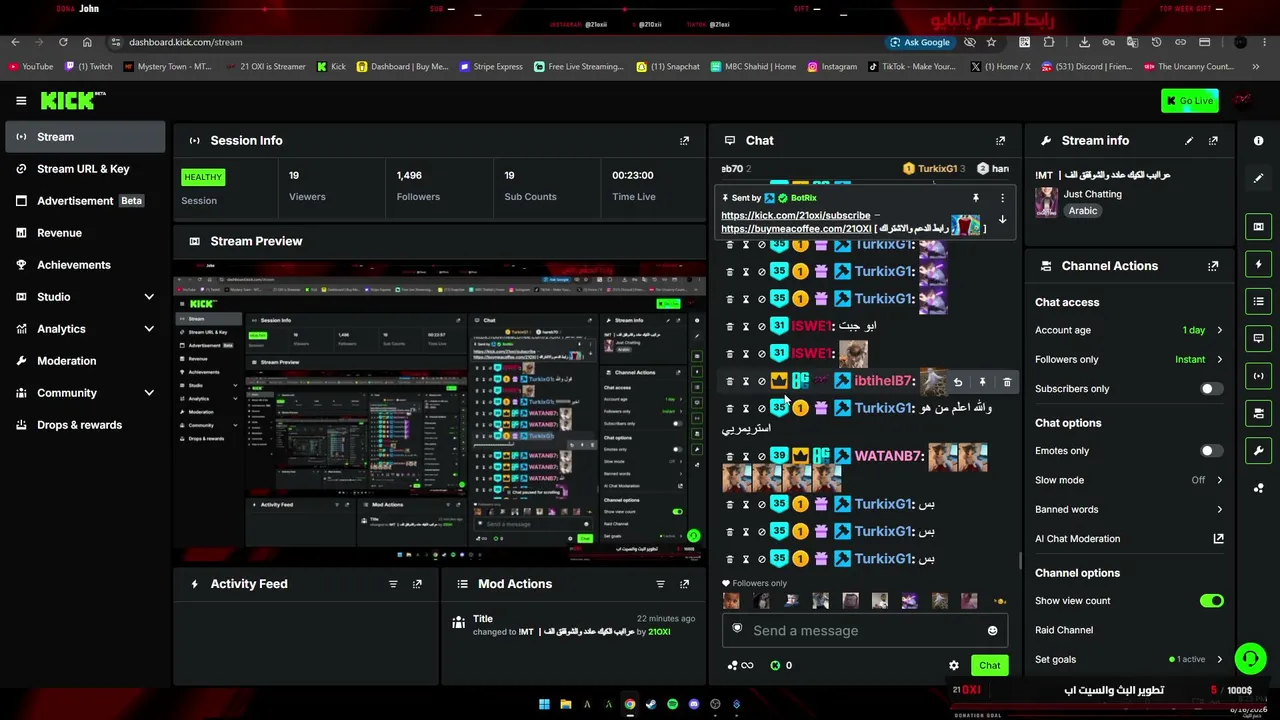The height and width of the screenshot is (720, 1280).
Task: Open the Activity Feed filter
Action: point(393,584)
